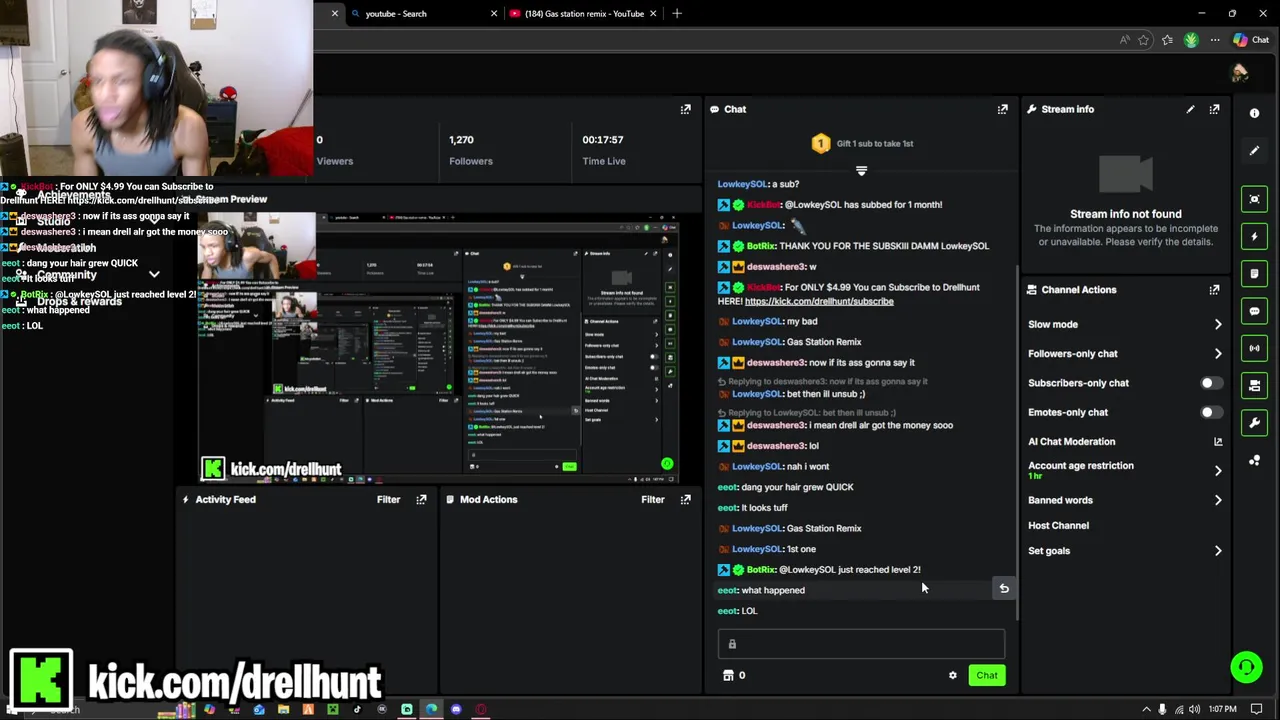Pop out the Channel Actions panel
The width and height of the screenshot is (1280, 720).
click(1214, 290)
